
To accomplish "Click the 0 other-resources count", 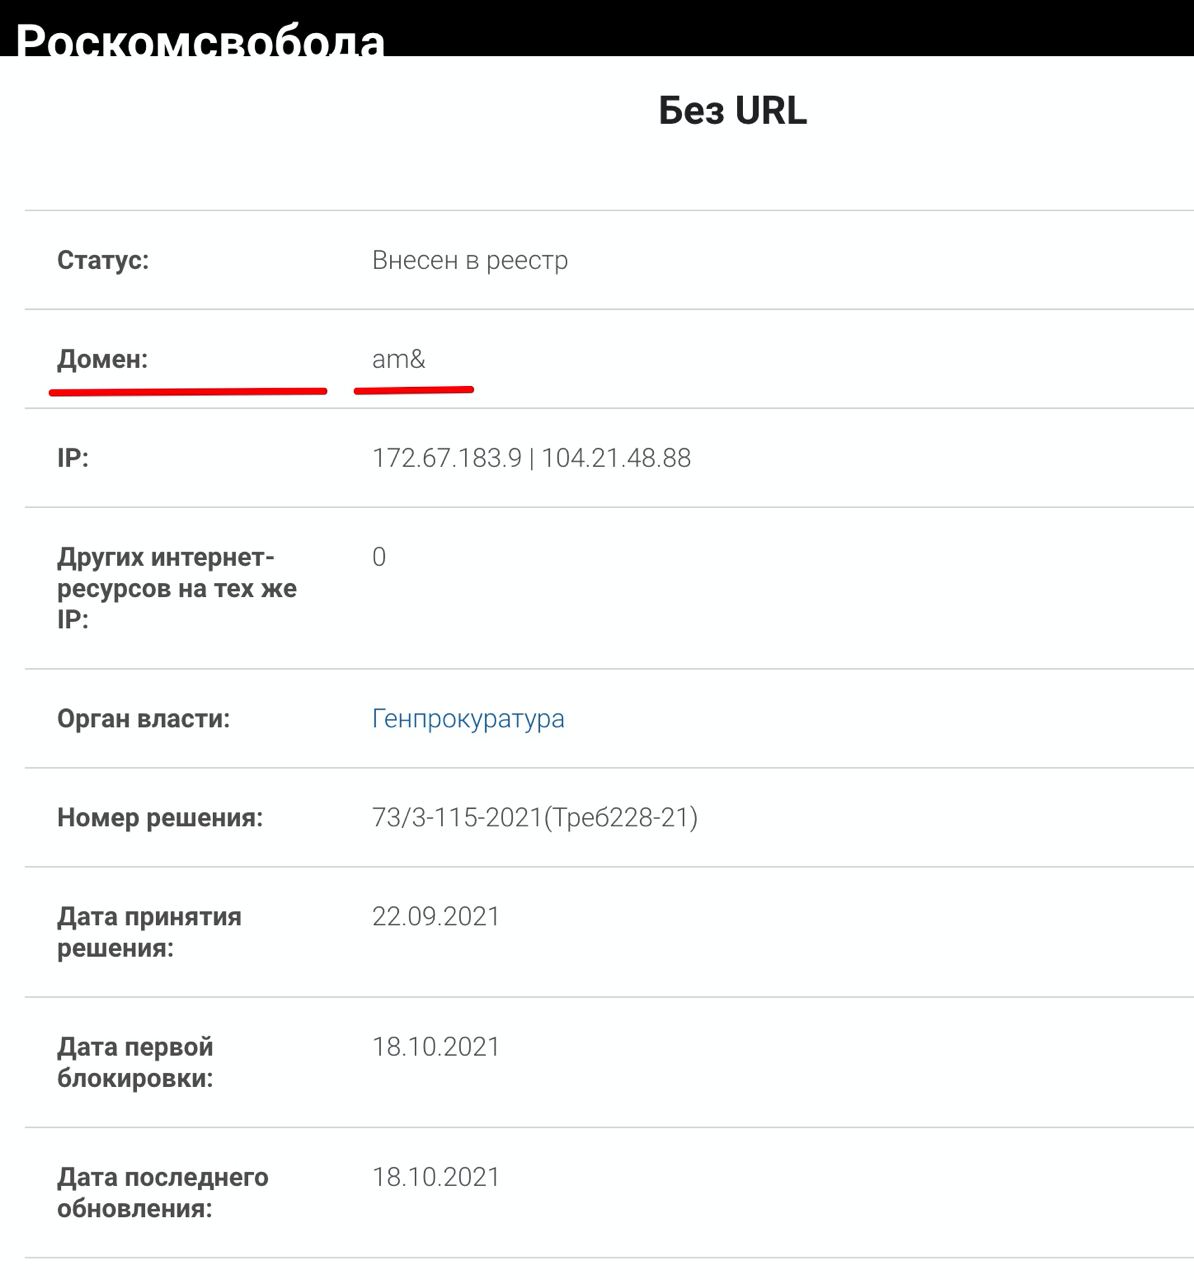I will point(379,557).
